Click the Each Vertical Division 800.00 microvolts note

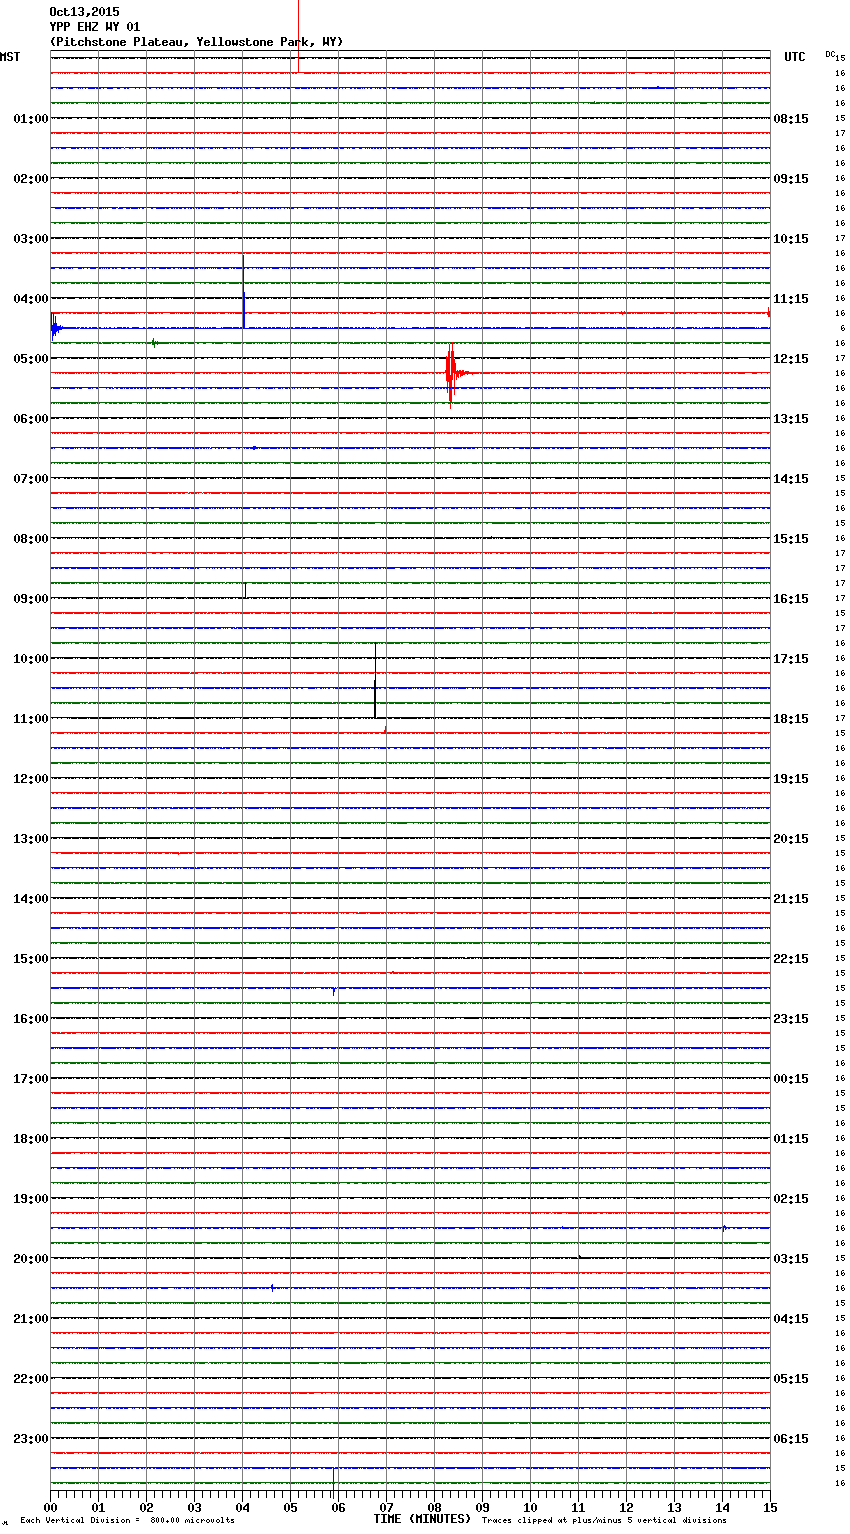tap(127, 1520)
